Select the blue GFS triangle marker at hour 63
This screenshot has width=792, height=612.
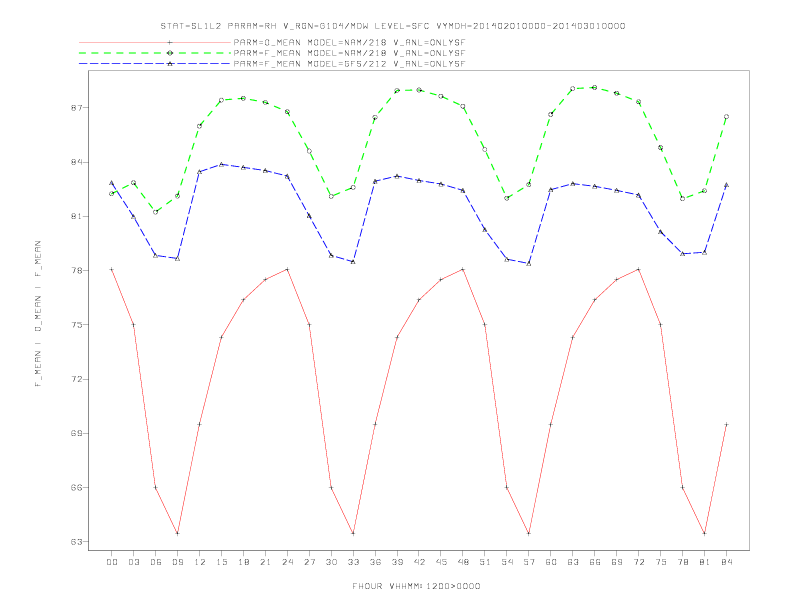(573, 183)
